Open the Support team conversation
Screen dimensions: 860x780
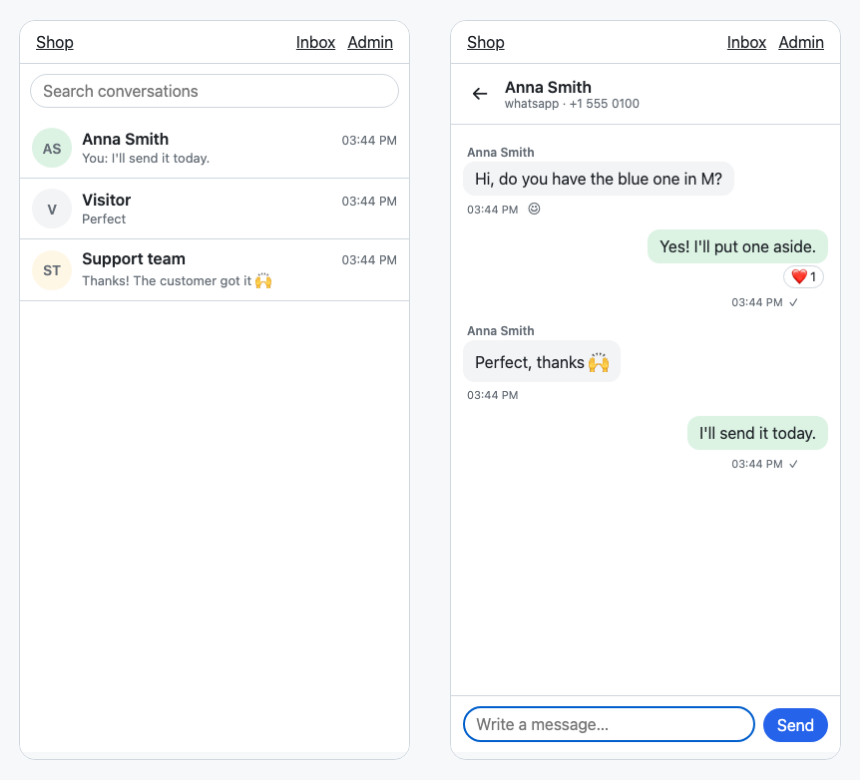[214, 270]
